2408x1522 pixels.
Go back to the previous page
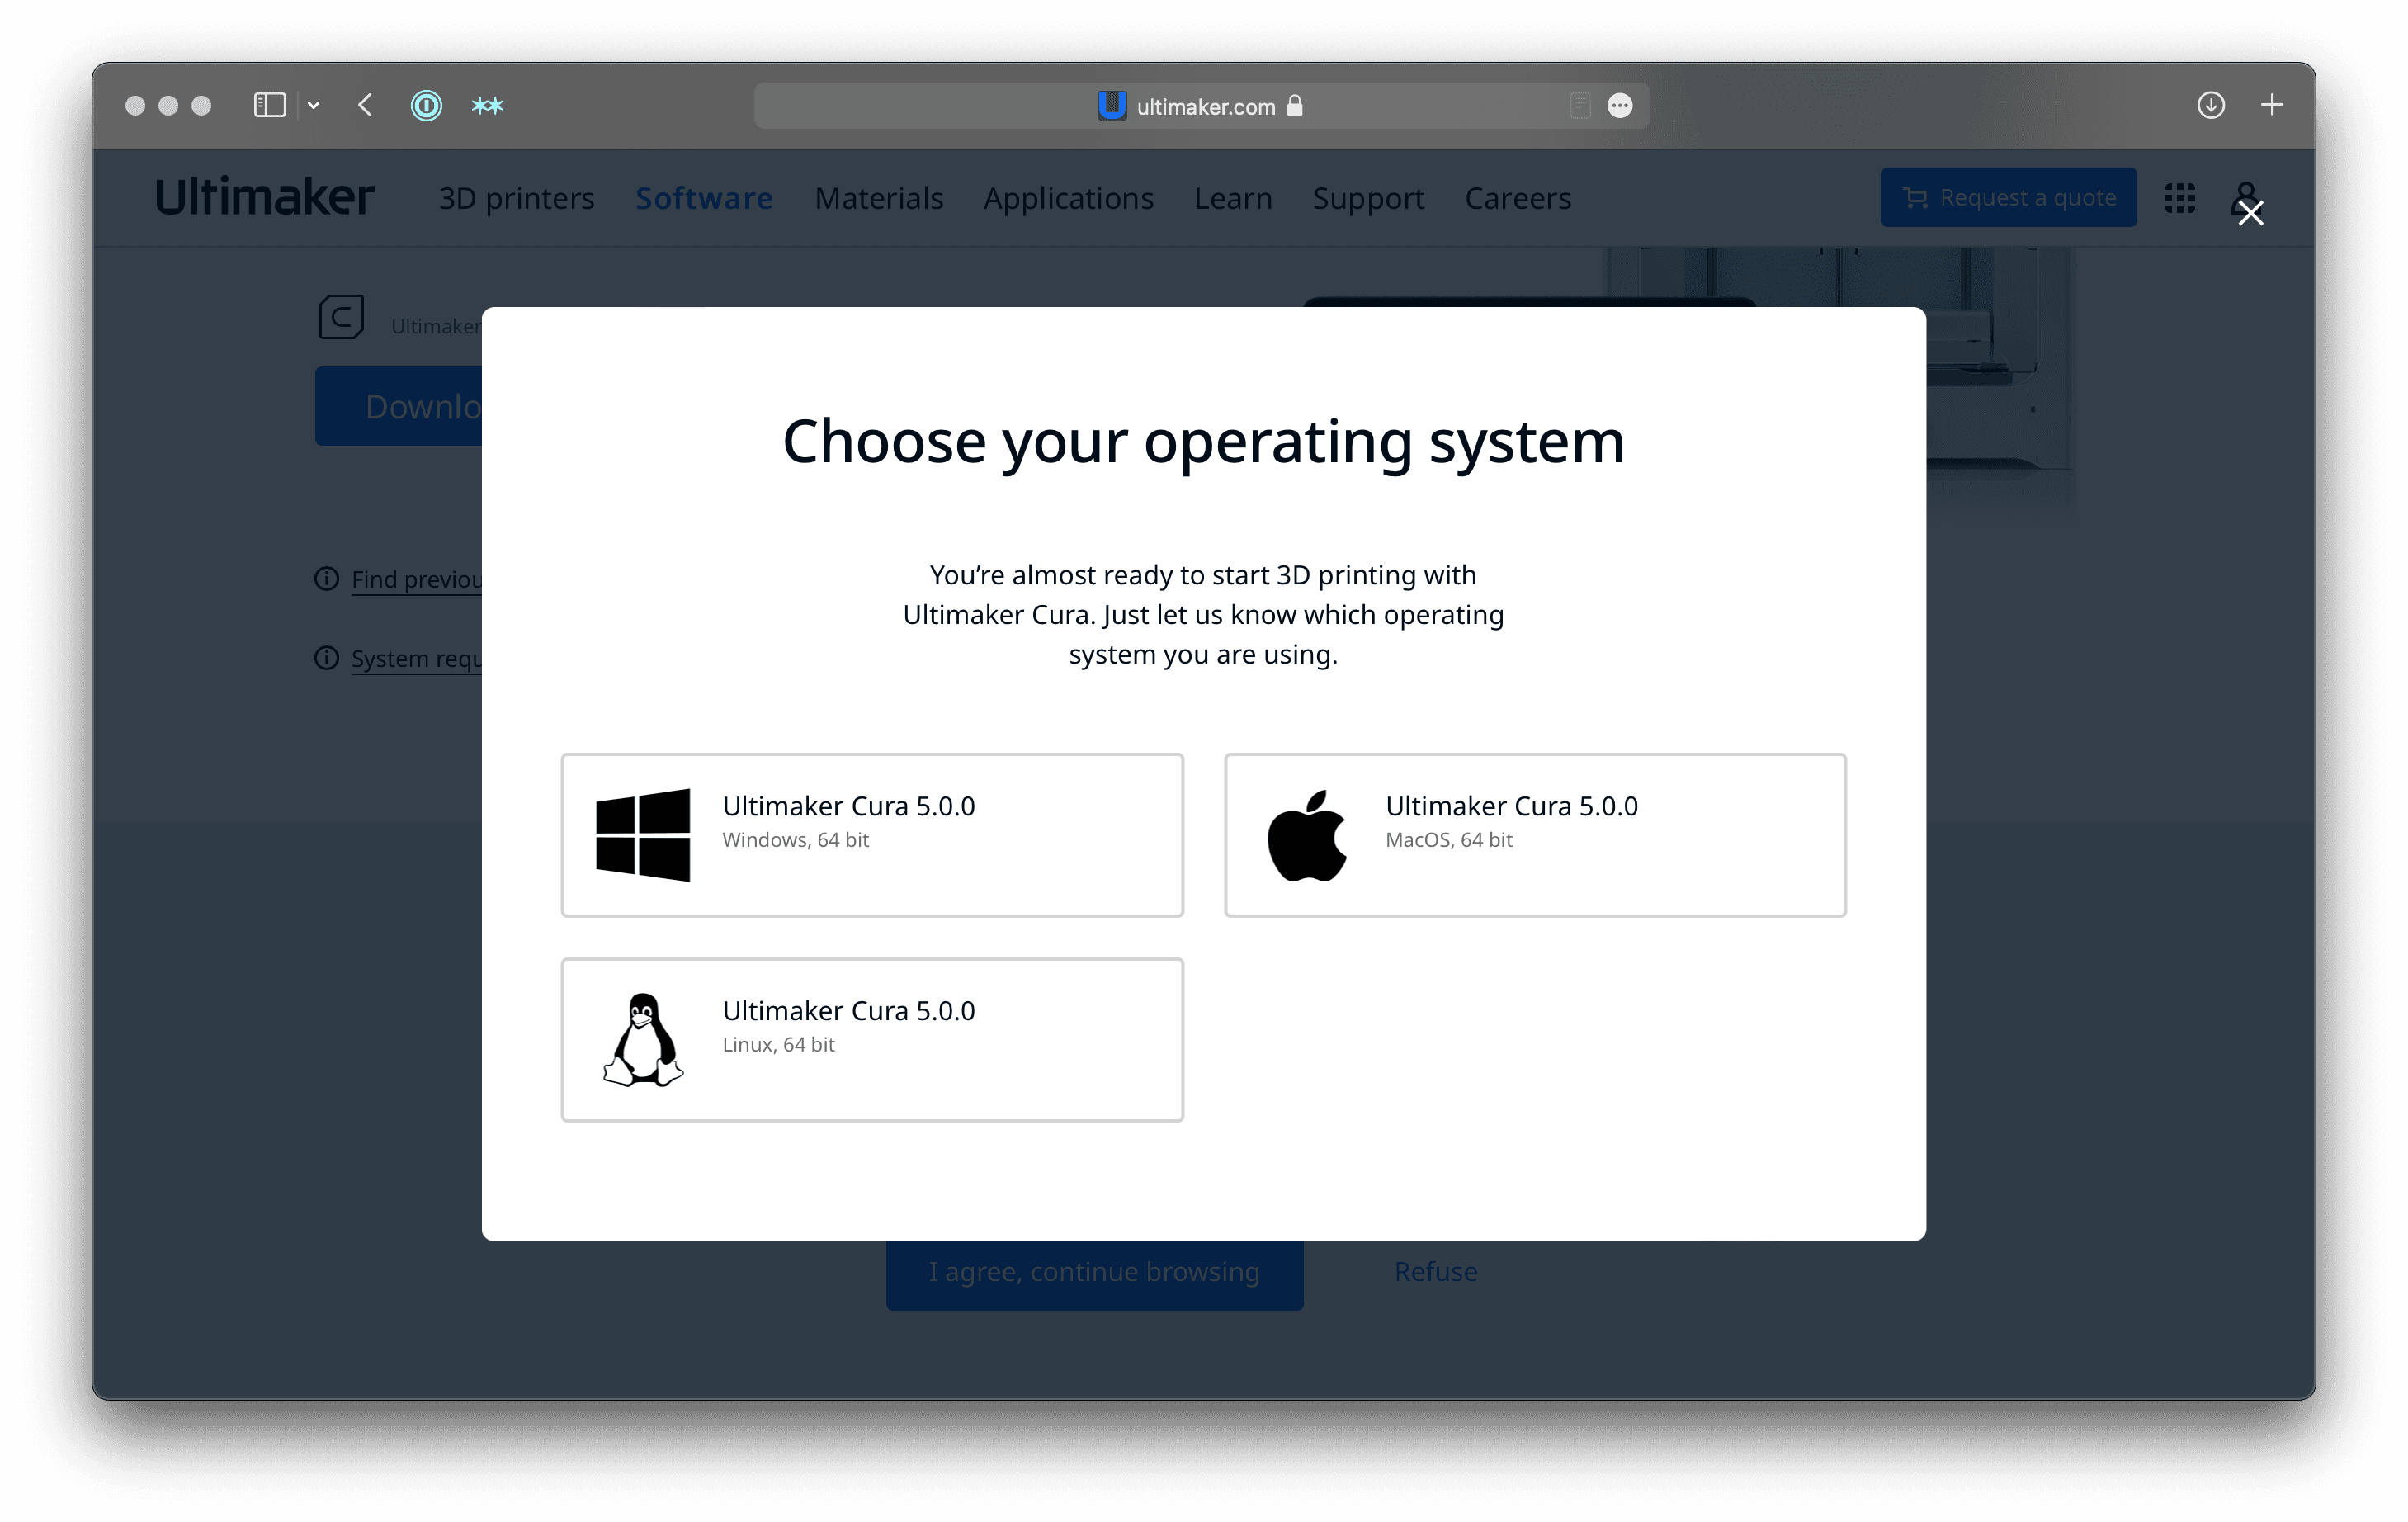366,105
